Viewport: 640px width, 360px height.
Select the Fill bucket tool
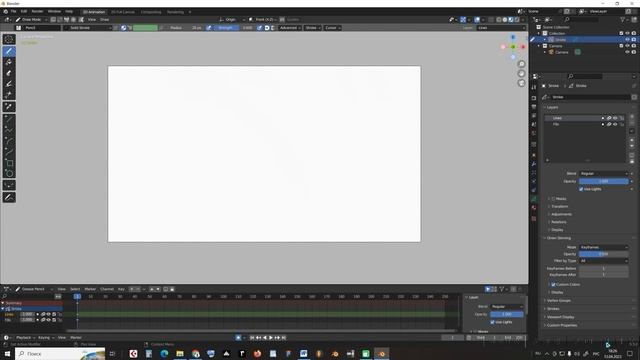click(9, 62)
